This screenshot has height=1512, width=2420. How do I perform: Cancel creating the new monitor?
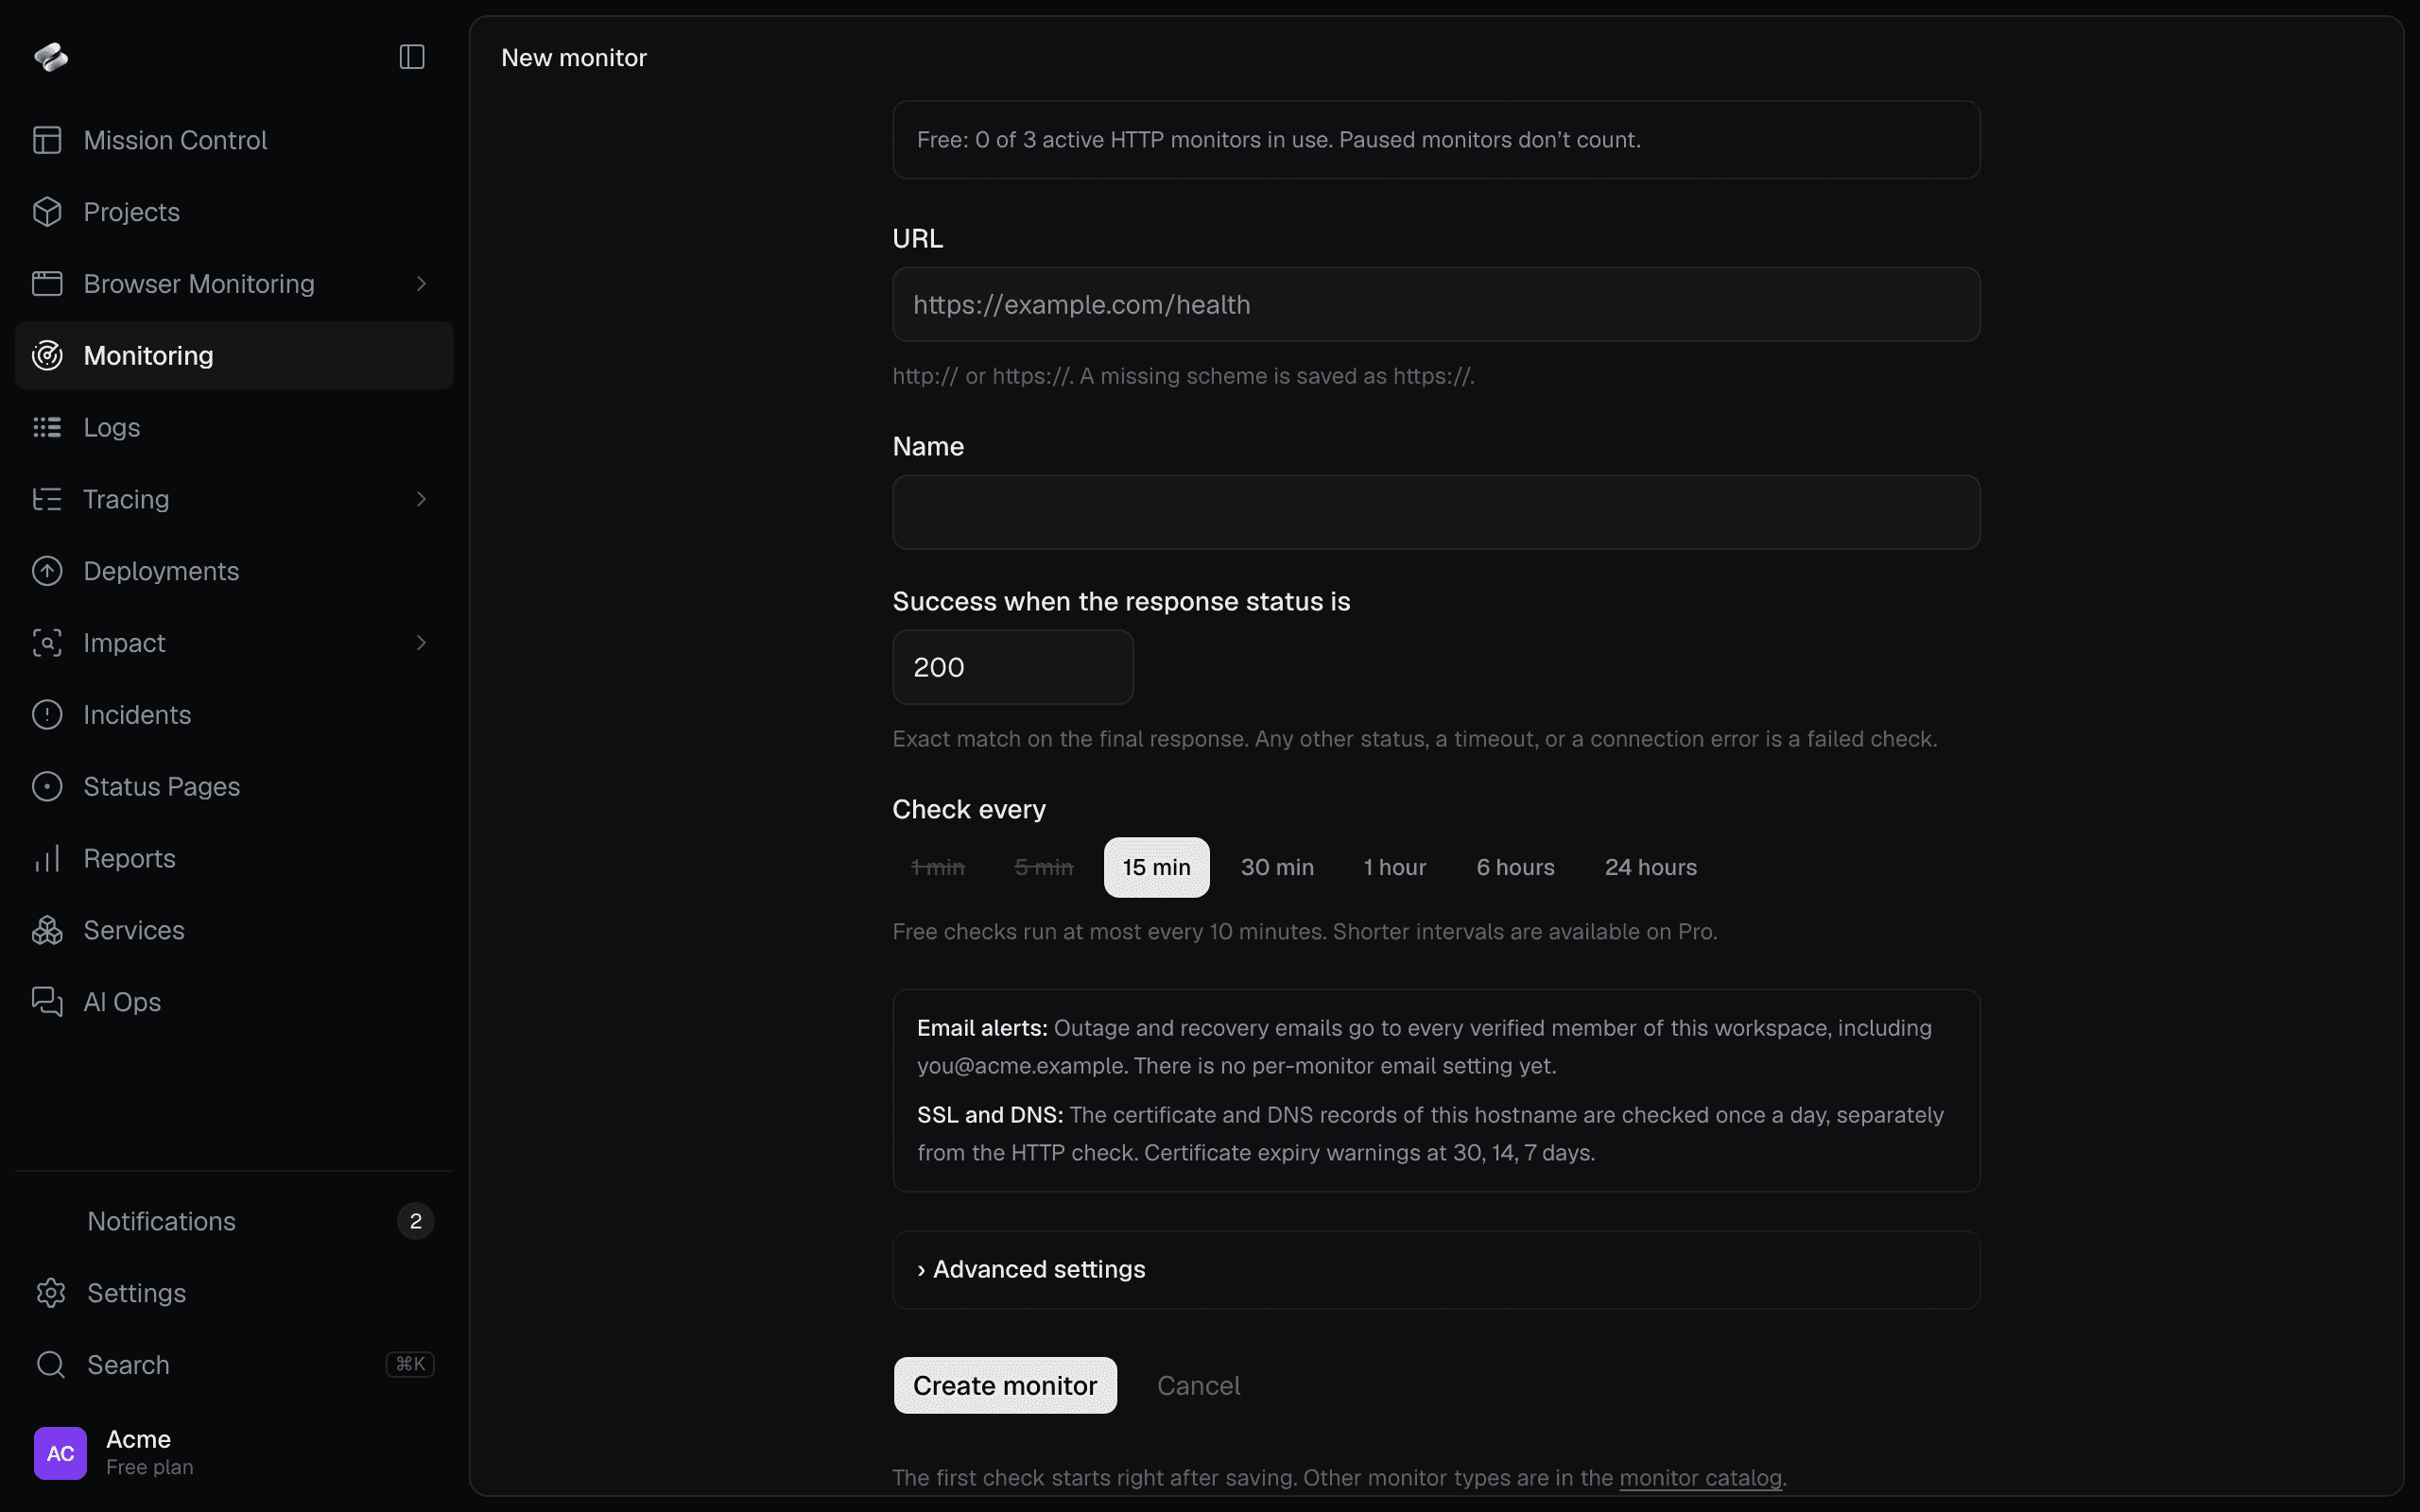click(x=1198, y=1385)
